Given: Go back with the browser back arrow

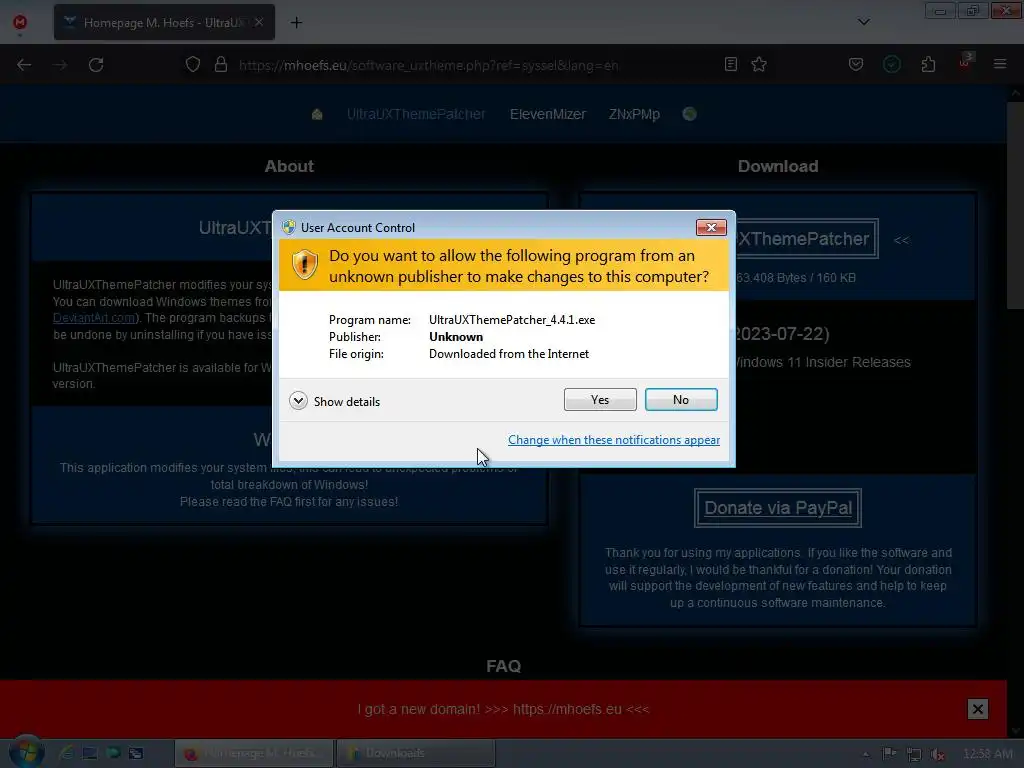Looking at the screenshot, I should [x=24, y=65].
